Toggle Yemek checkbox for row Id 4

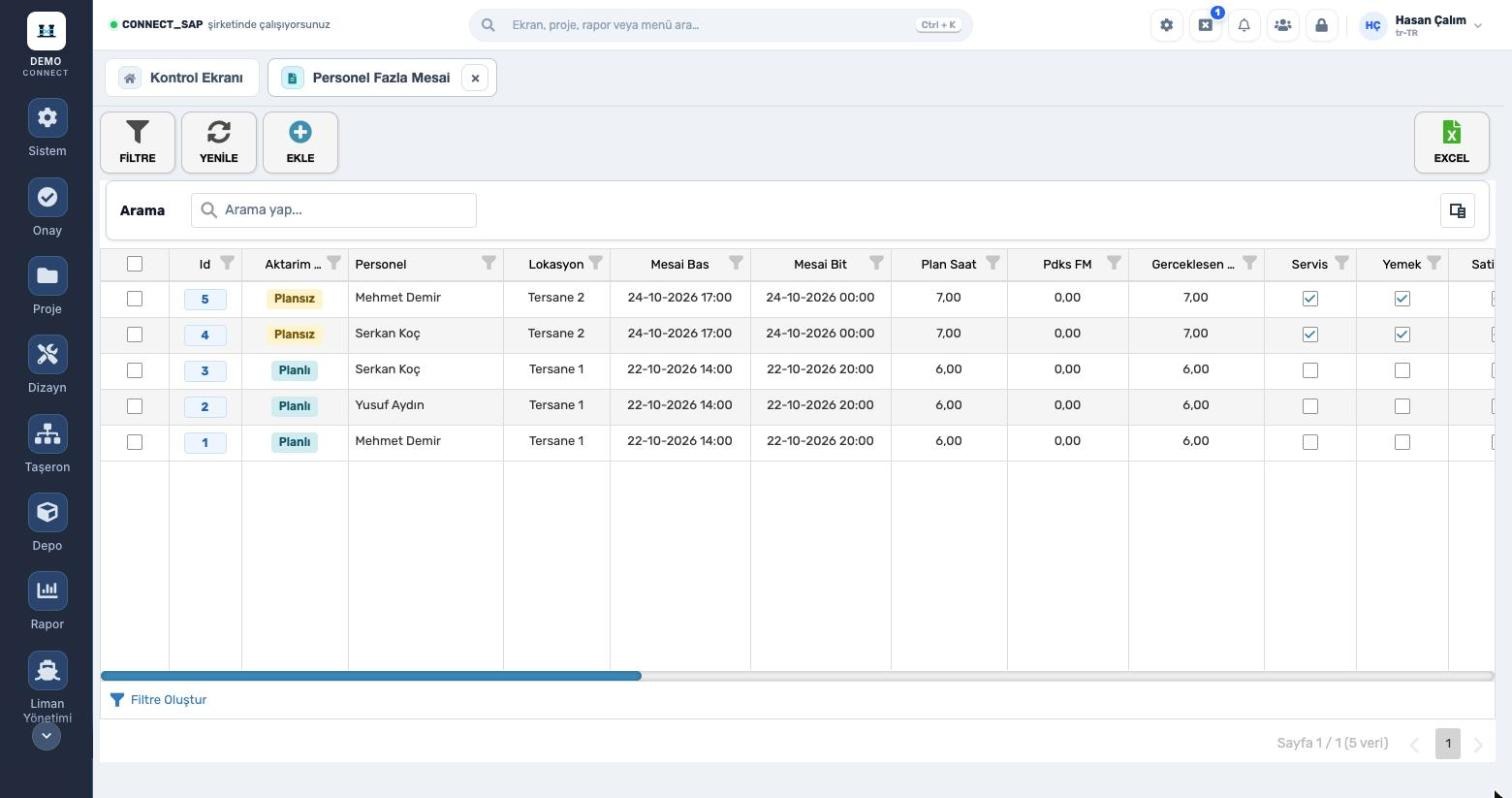pyautogui.click(x=1402, y=335)
